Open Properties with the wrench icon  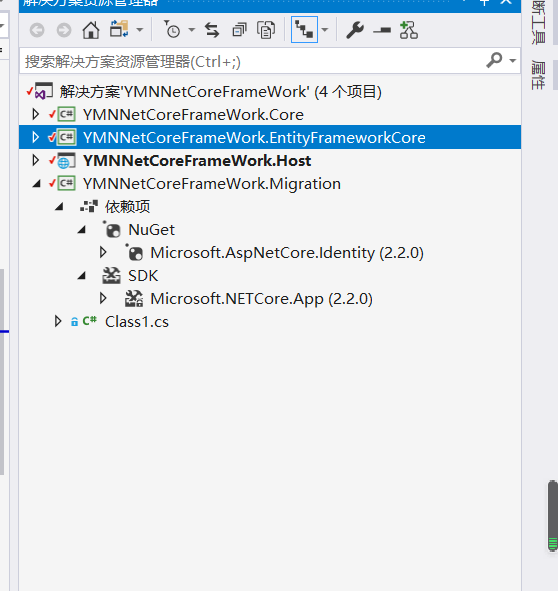(355, 30)
